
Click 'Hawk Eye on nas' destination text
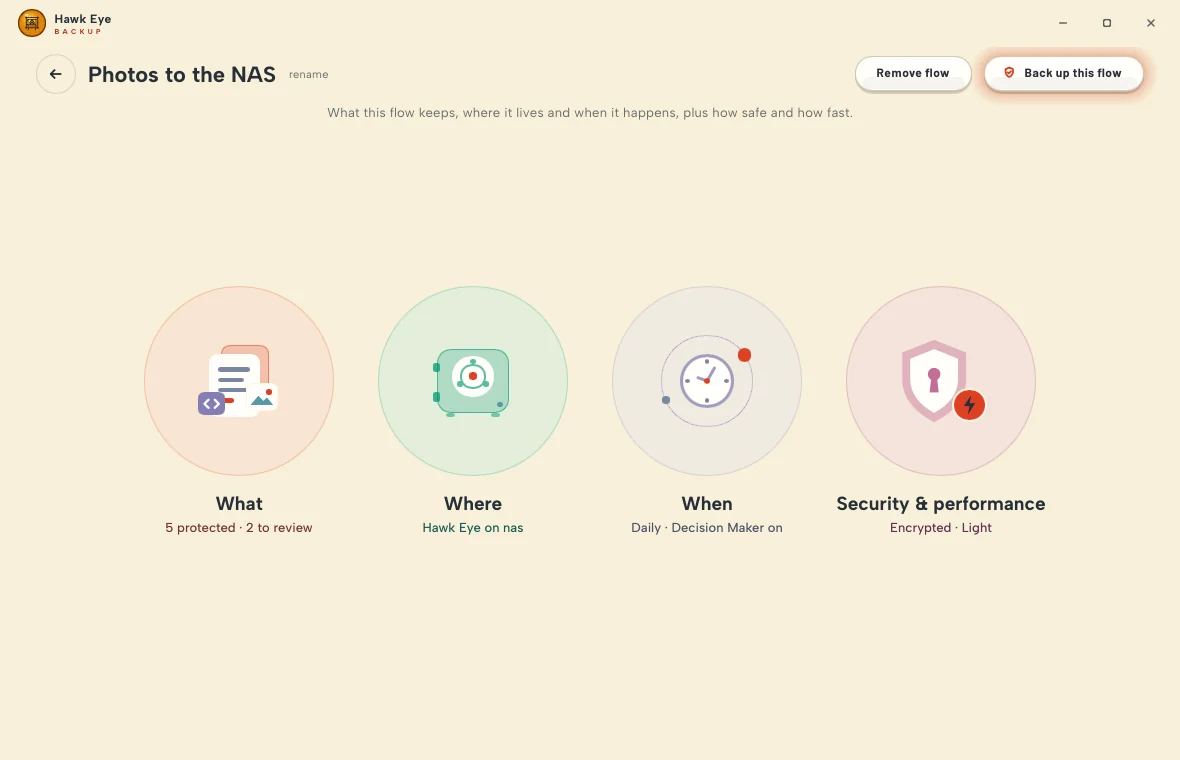tap(473, 527)
